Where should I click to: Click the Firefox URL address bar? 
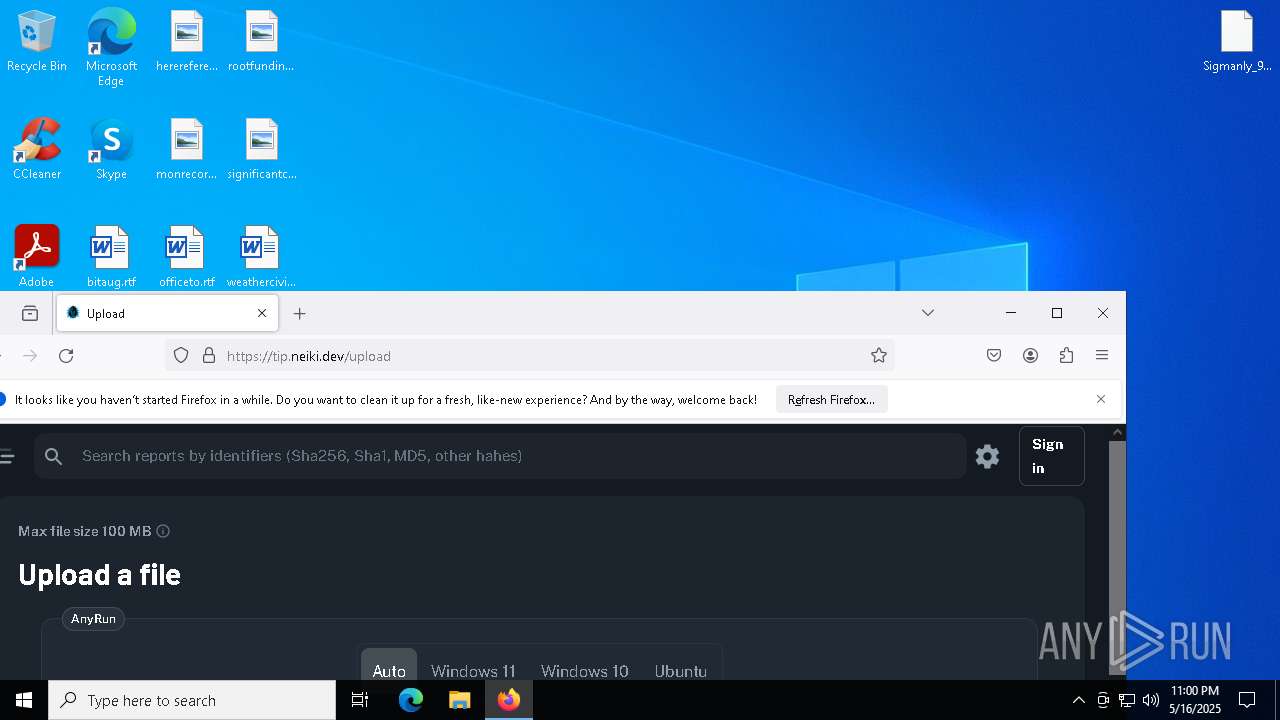click(x=530, y=356)
